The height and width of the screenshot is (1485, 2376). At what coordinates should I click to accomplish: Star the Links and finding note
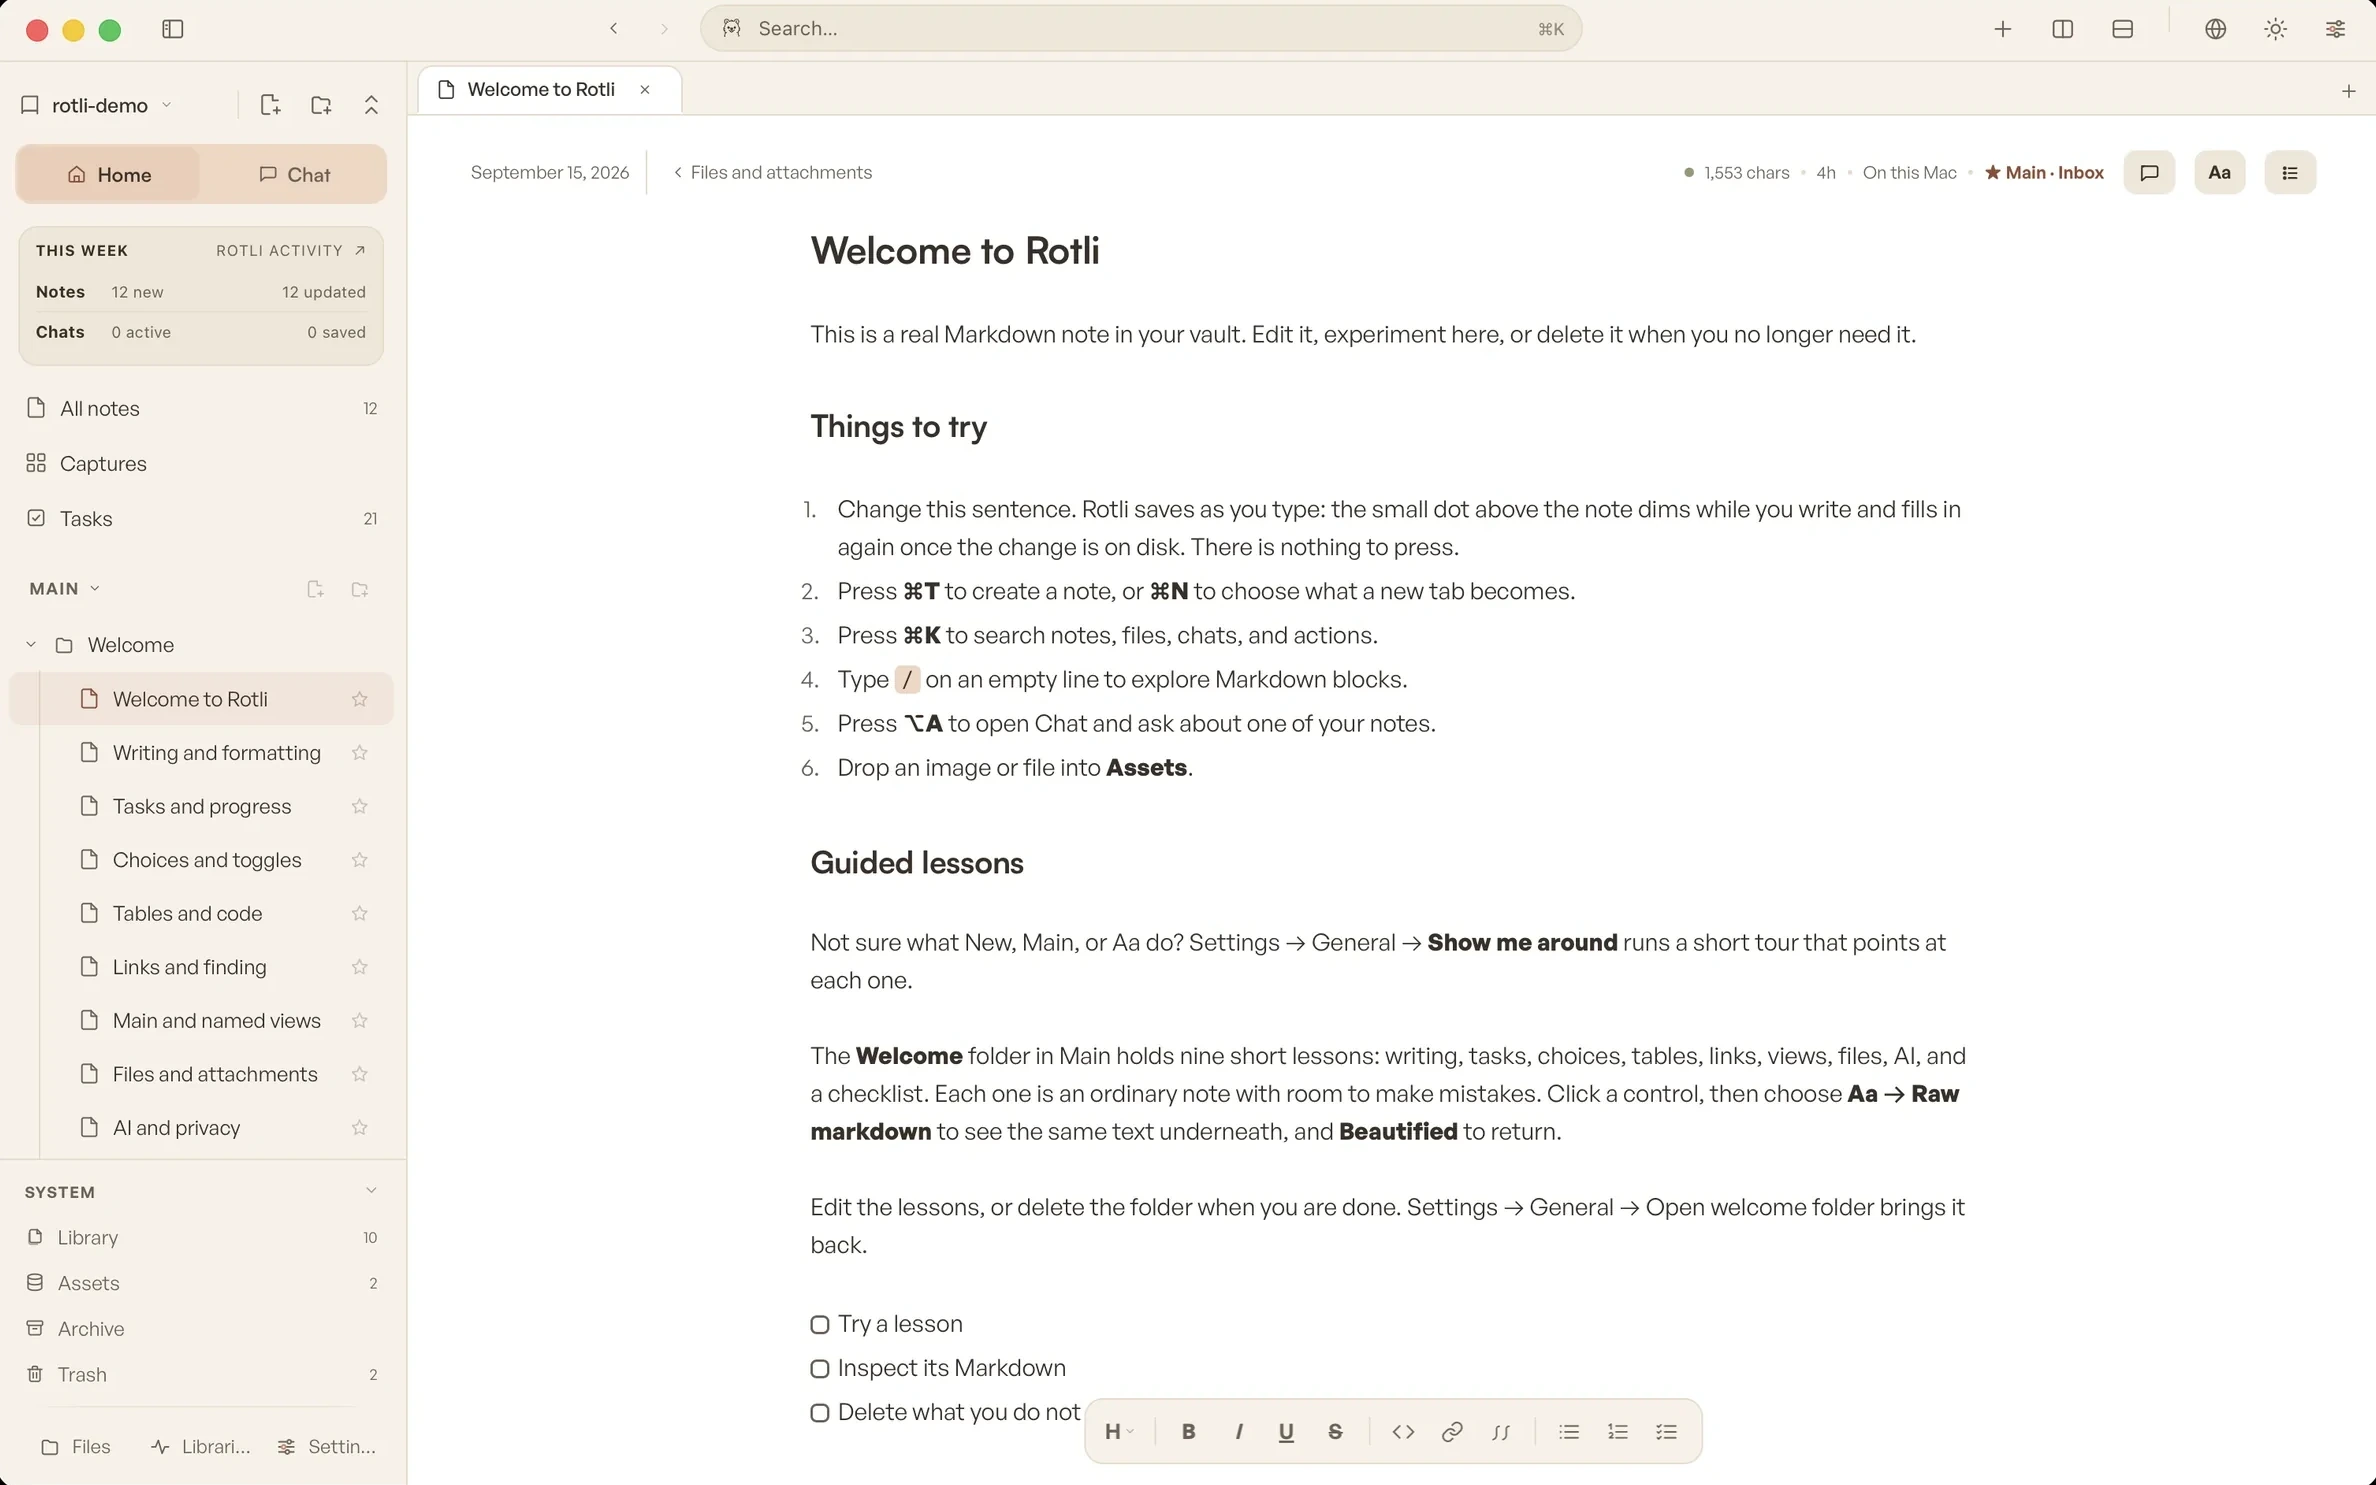click(x=360, y=967)
